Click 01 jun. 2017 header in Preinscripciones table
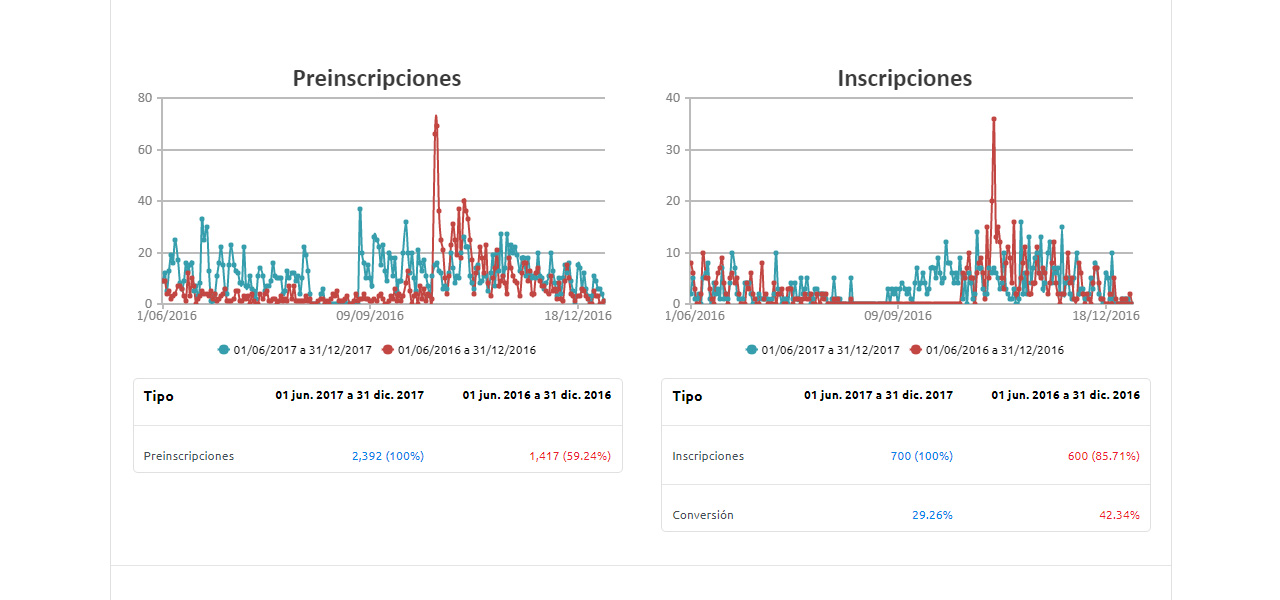 tap(350, 395)
